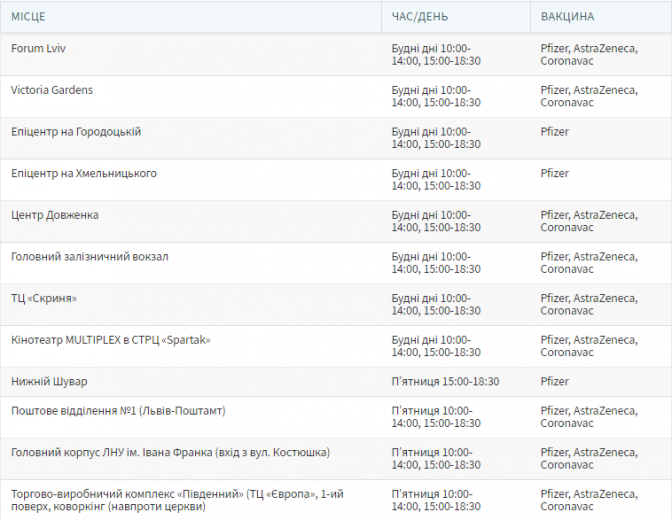
Task: Select the Центр Довженка location
Action: point(55,215)
